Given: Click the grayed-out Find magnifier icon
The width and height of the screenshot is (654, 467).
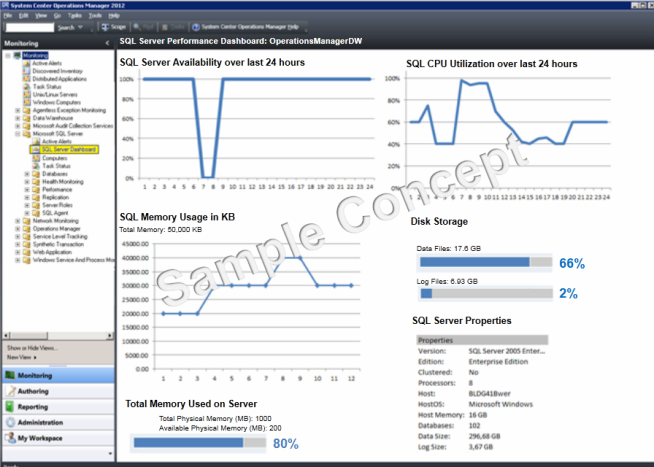Looking at the screenshot, I should (x=137, y=27).
